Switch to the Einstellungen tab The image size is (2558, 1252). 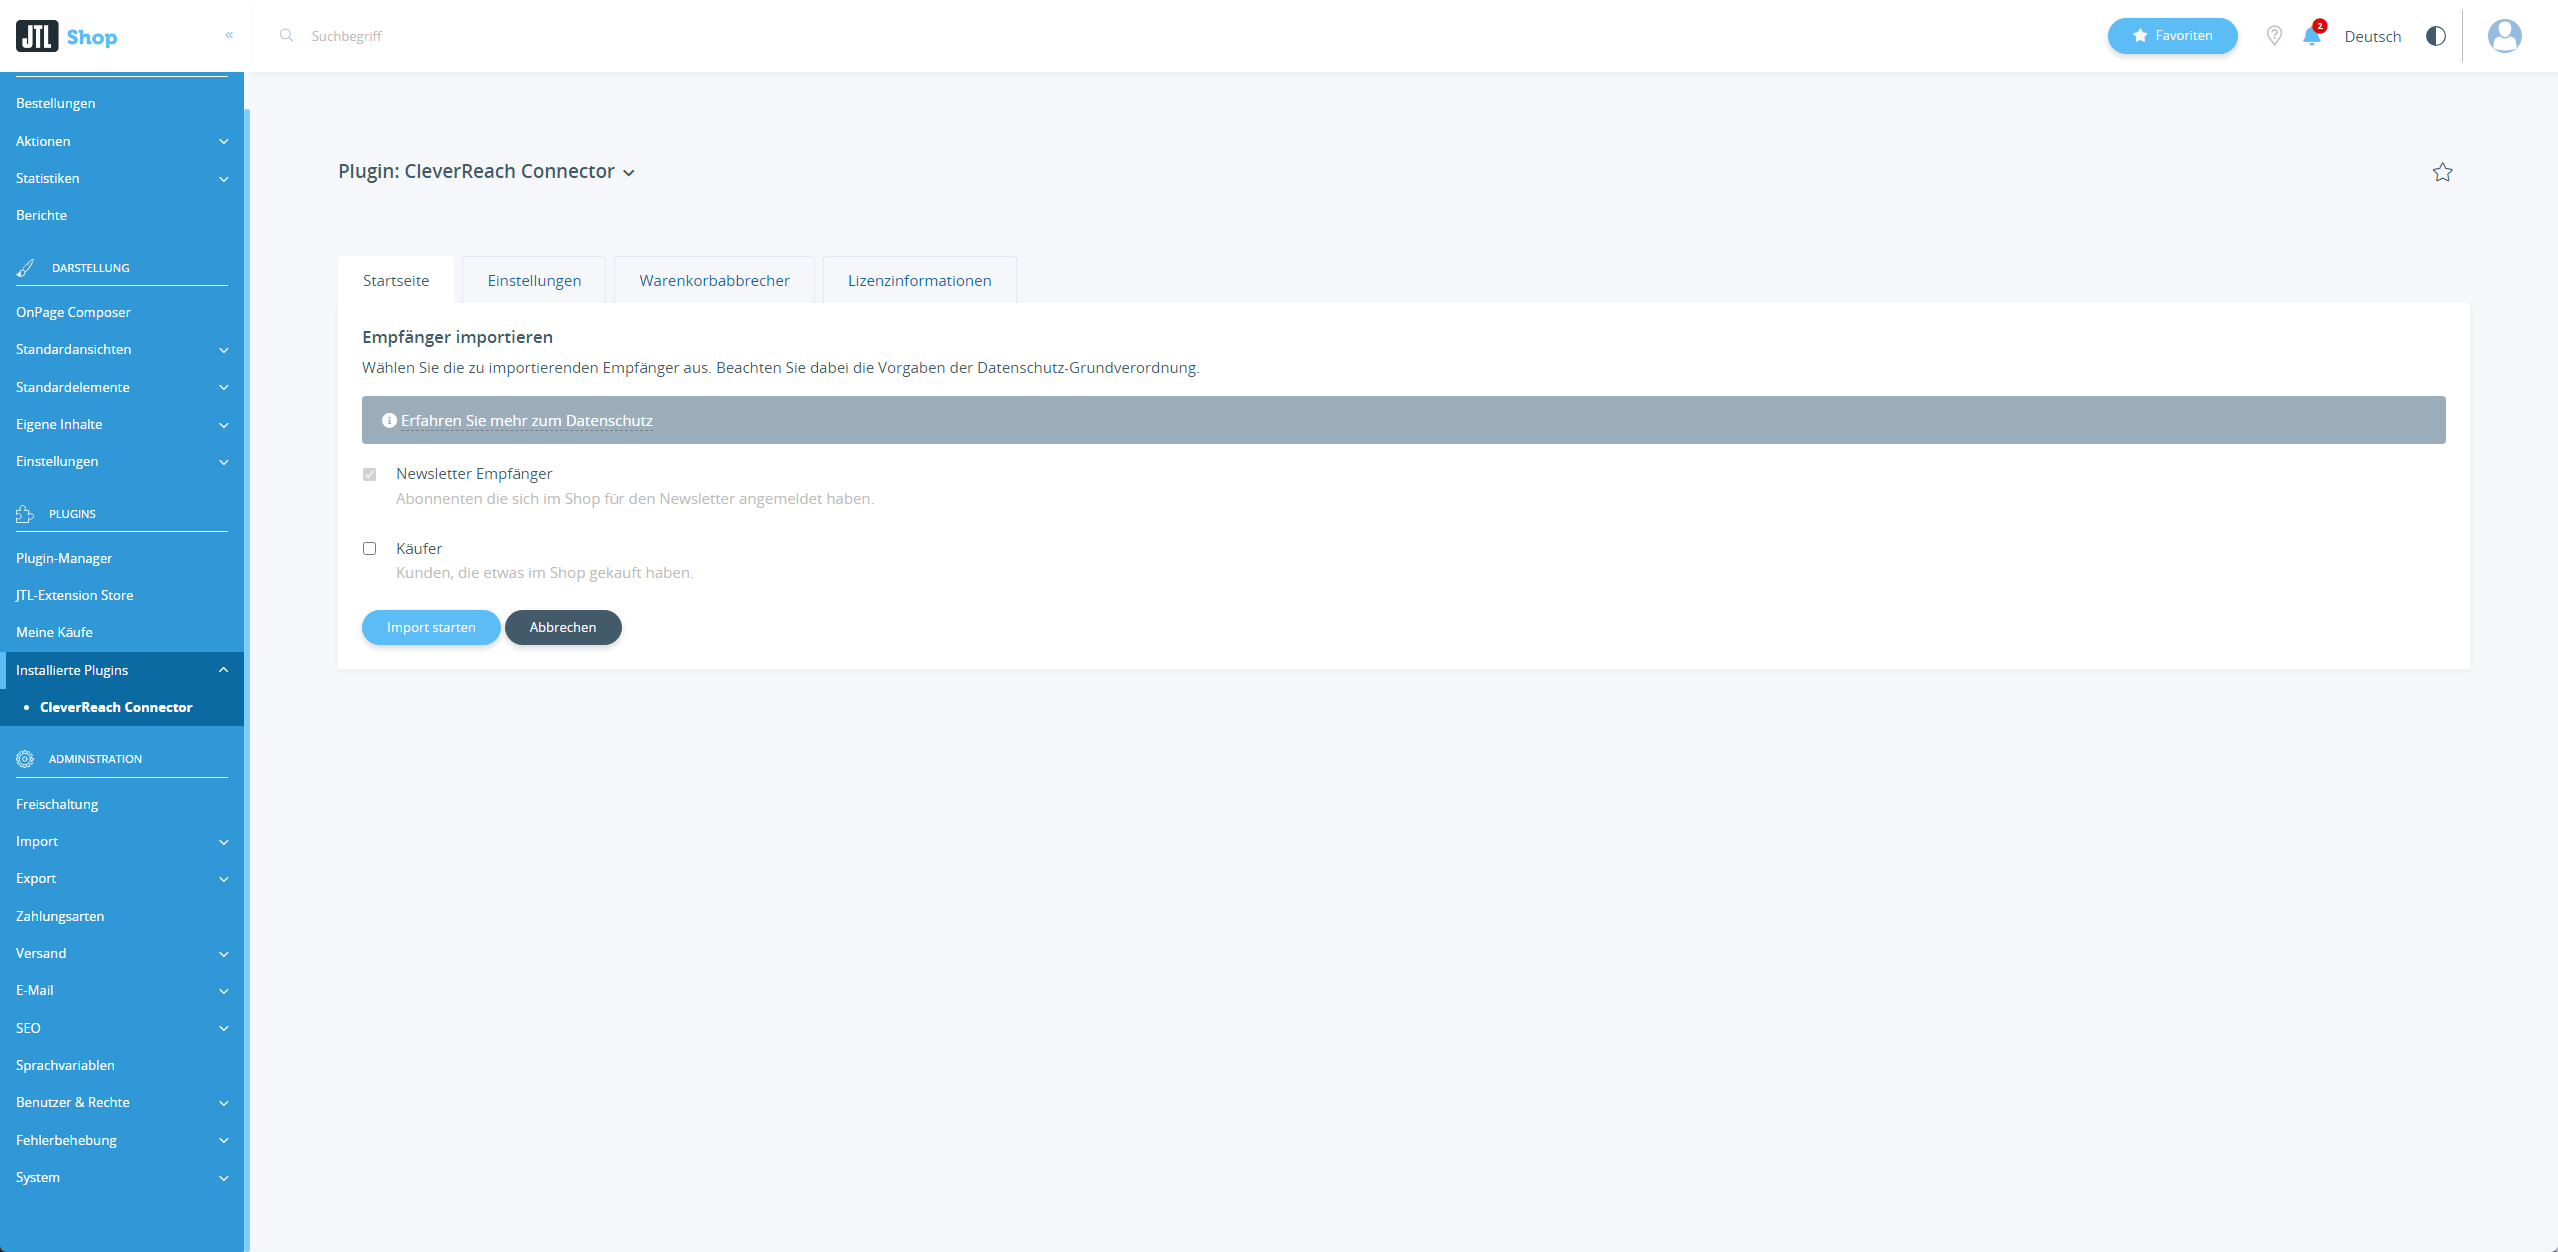534,280
